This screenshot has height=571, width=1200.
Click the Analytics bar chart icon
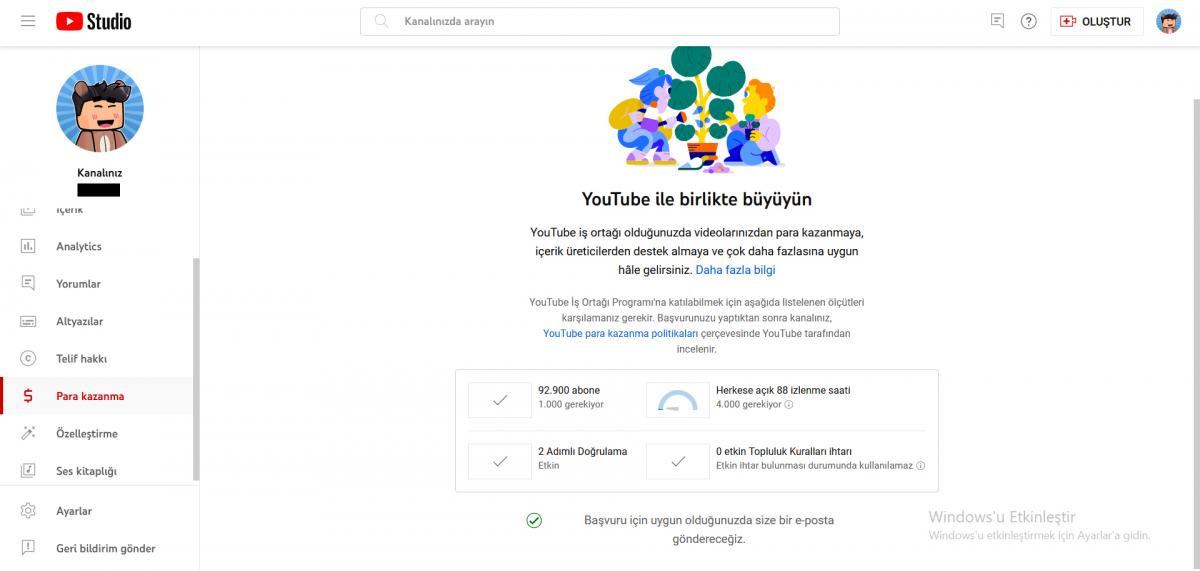(28, 246)
